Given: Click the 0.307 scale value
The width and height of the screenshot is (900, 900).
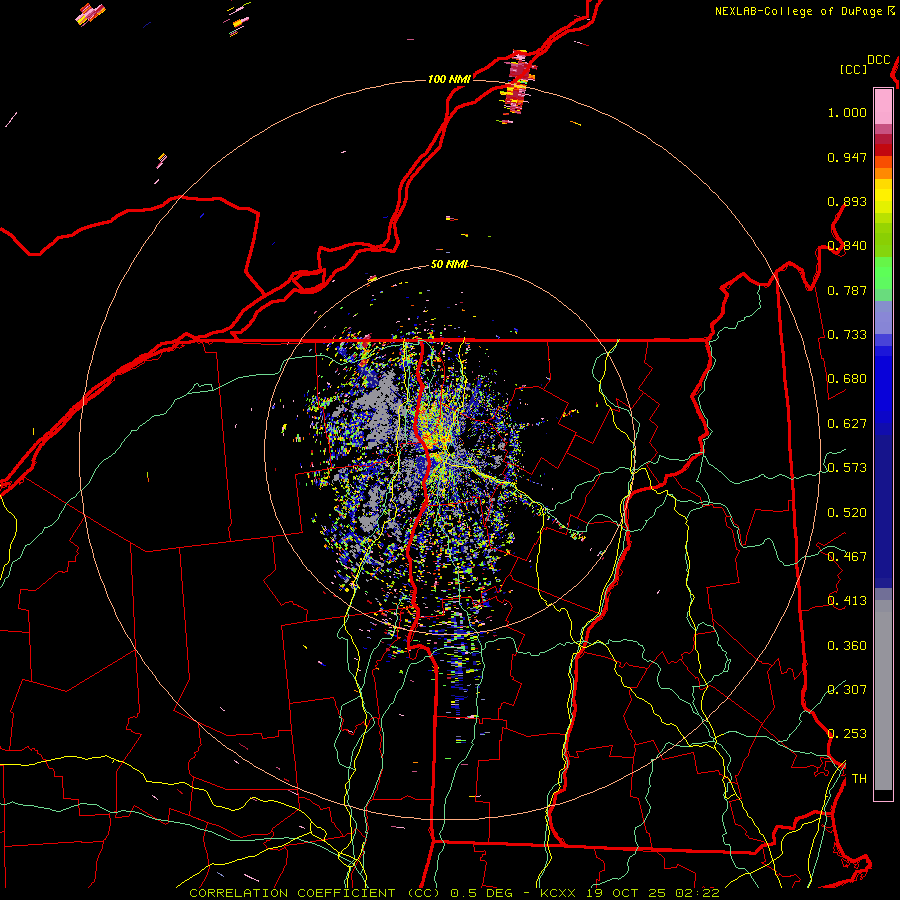Looking at the screenshot, I should [847, 690].
